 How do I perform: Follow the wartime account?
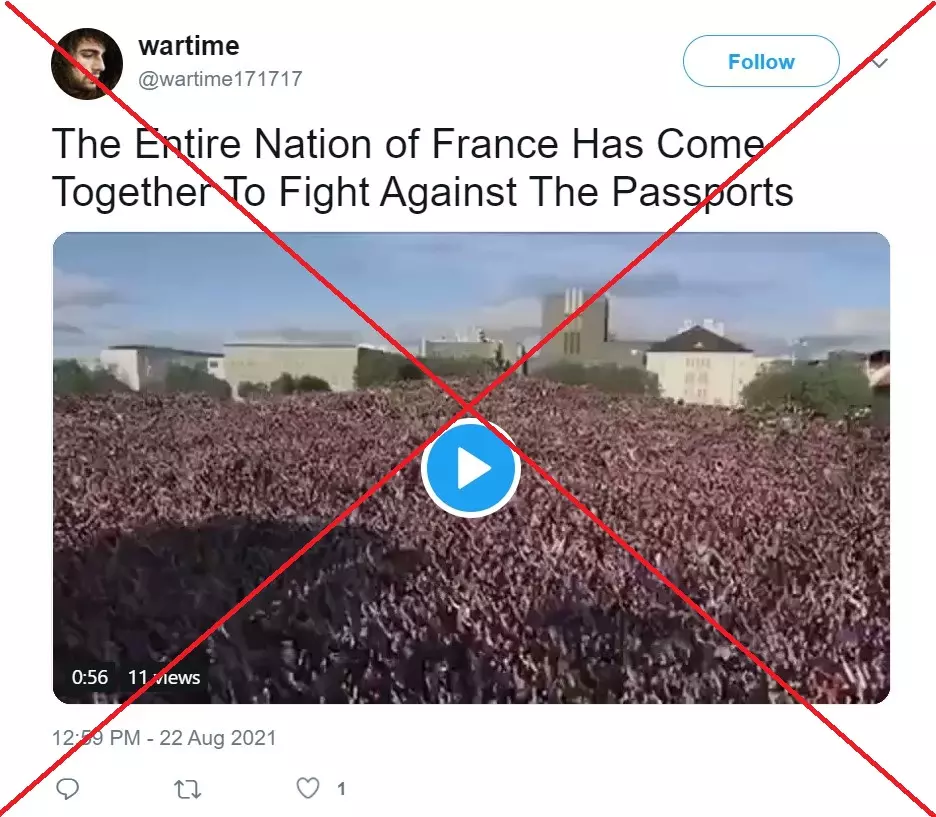(x=761, y=61)
